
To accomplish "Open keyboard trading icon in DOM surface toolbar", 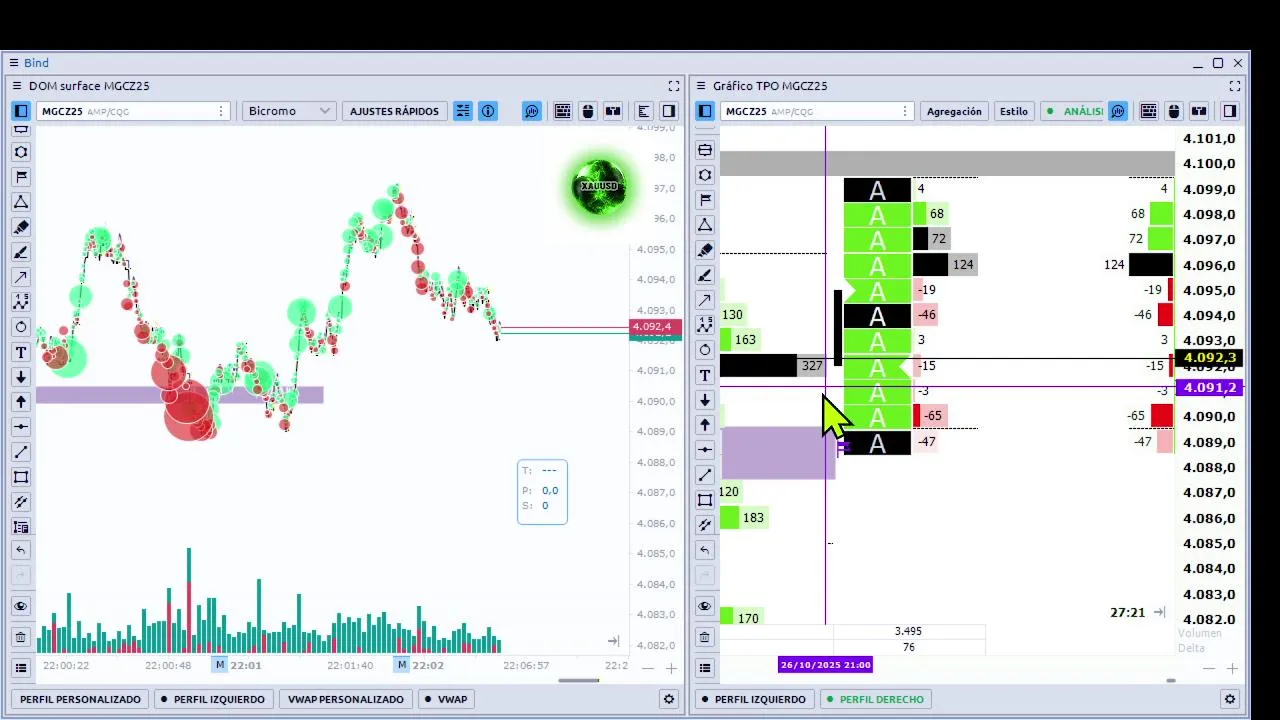I will [x=563, y=111].
